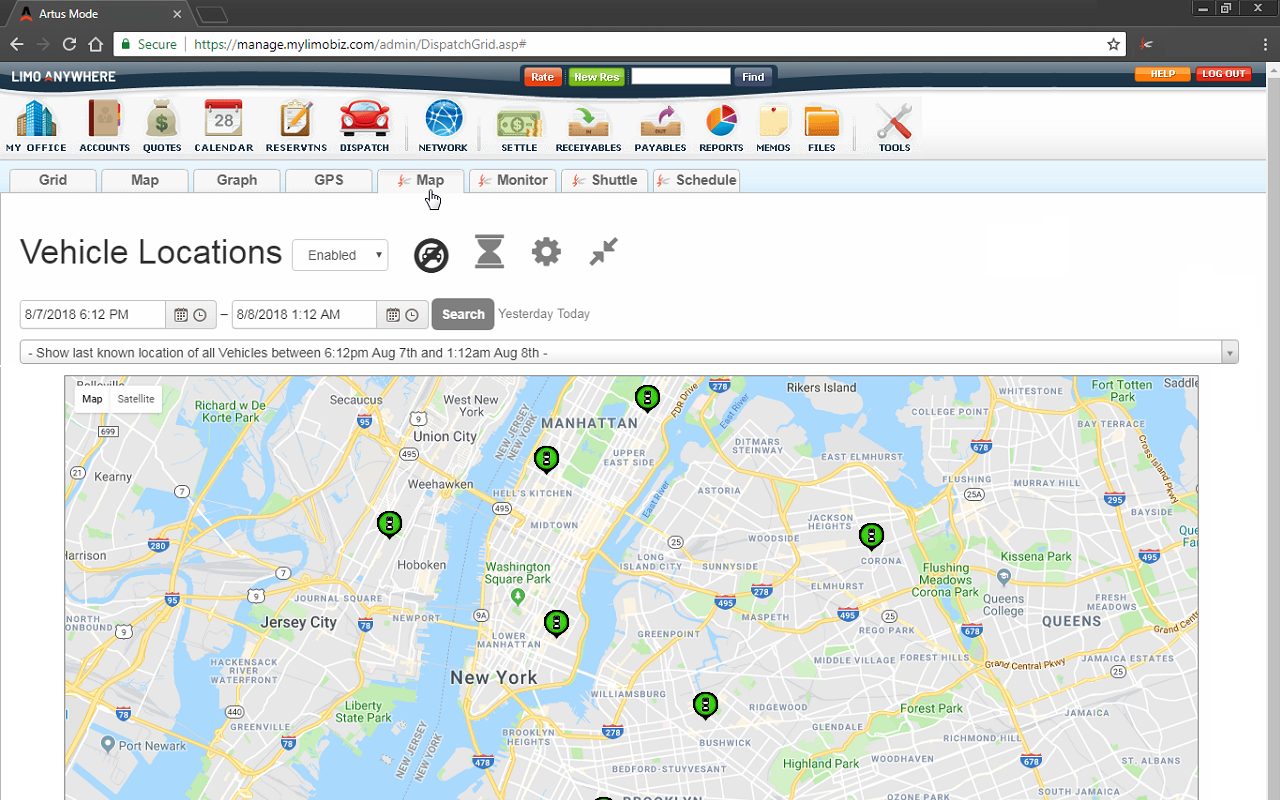Click the Rate button

(542, 77)
